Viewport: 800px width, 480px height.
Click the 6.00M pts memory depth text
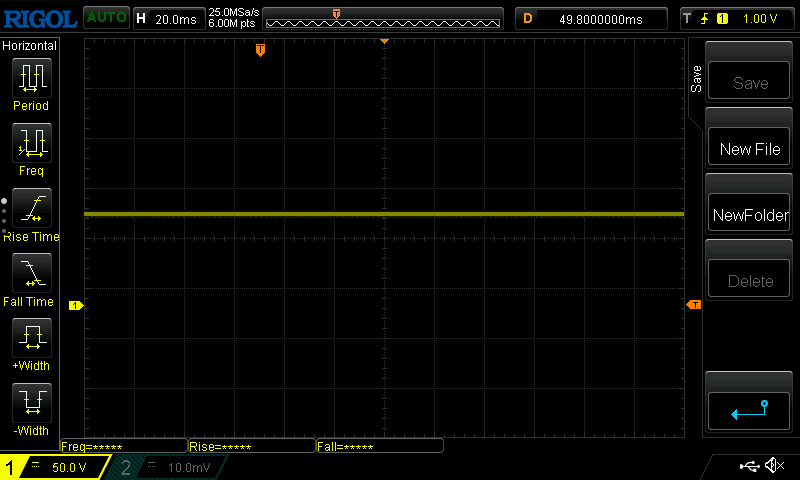point(232,23)
